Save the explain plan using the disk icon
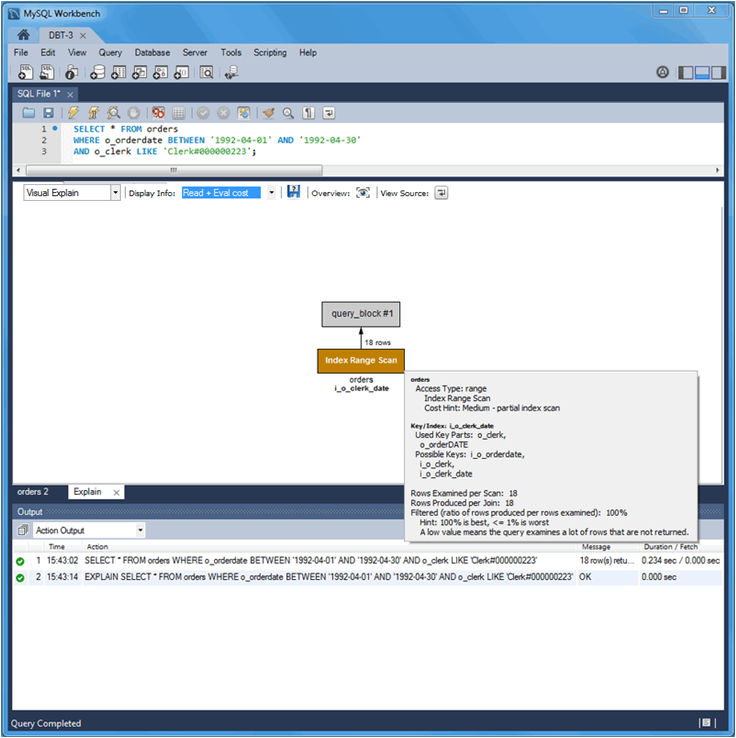 [293, 192]
